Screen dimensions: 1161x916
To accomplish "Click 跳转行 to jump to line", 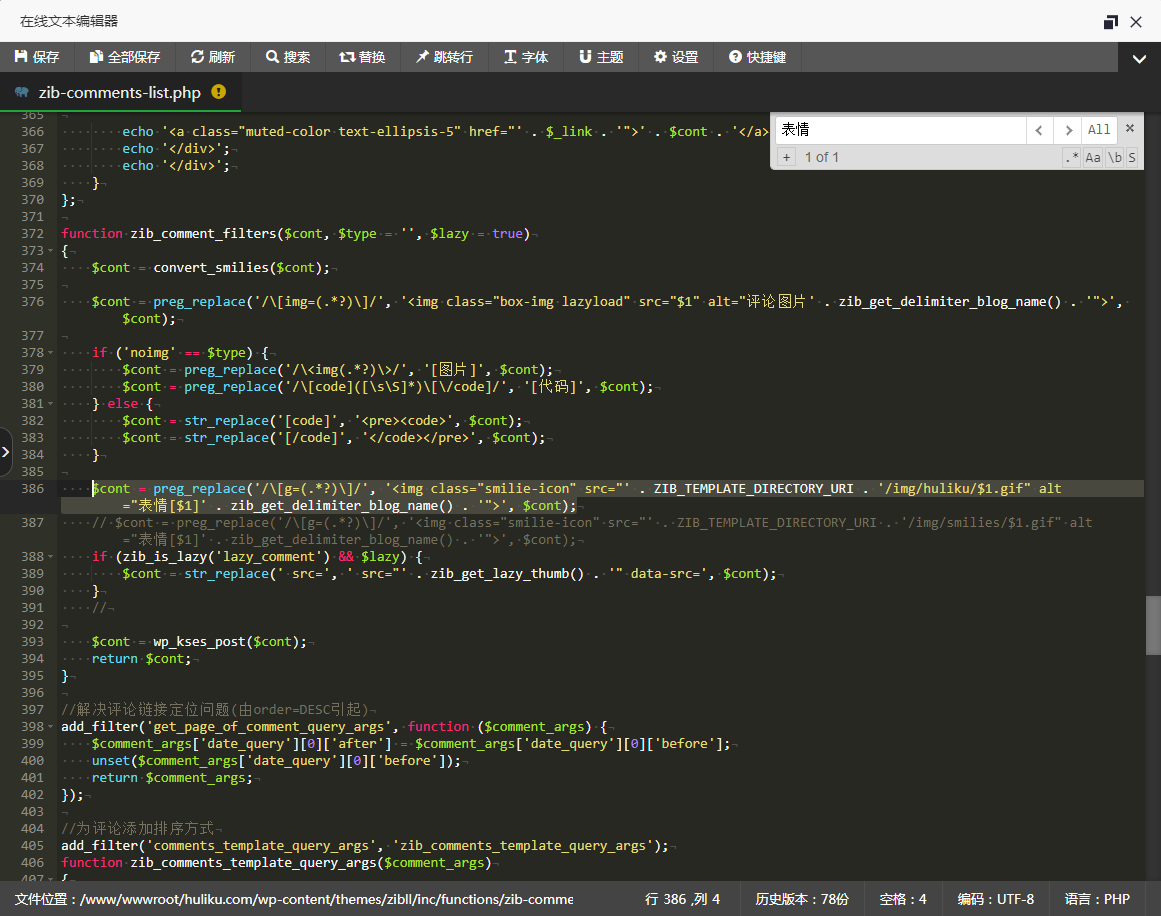I will pyautogui.click(x=444, y=57).
